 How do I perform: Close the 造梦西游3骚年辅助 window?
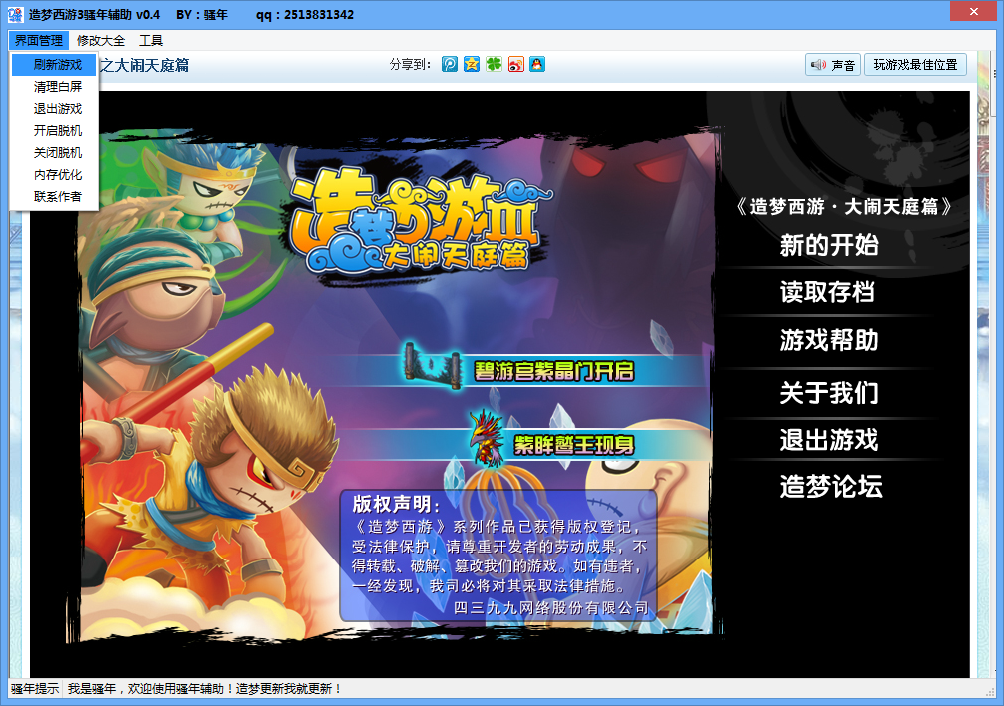click(973, 11)
